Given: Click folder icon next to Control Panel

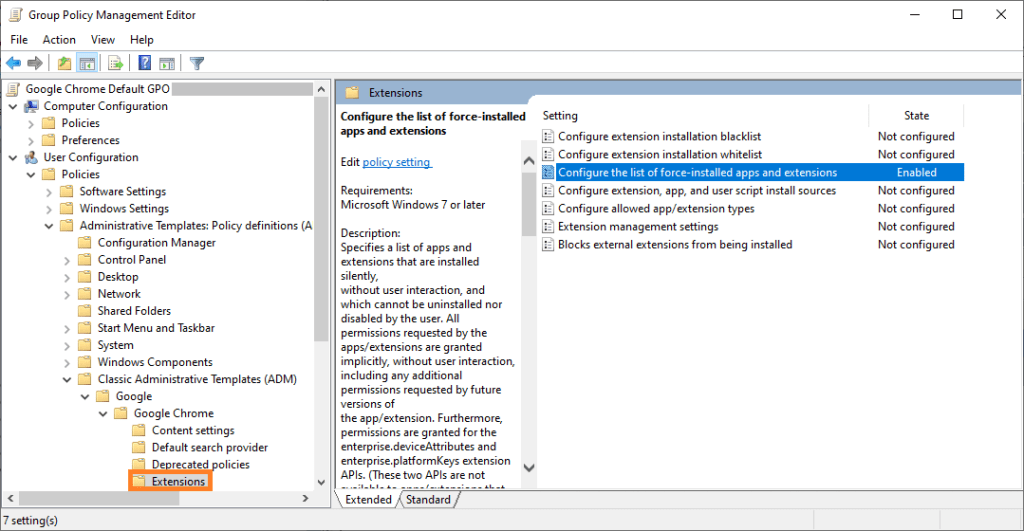Looking at the screenshot, I should click(85, 259).
